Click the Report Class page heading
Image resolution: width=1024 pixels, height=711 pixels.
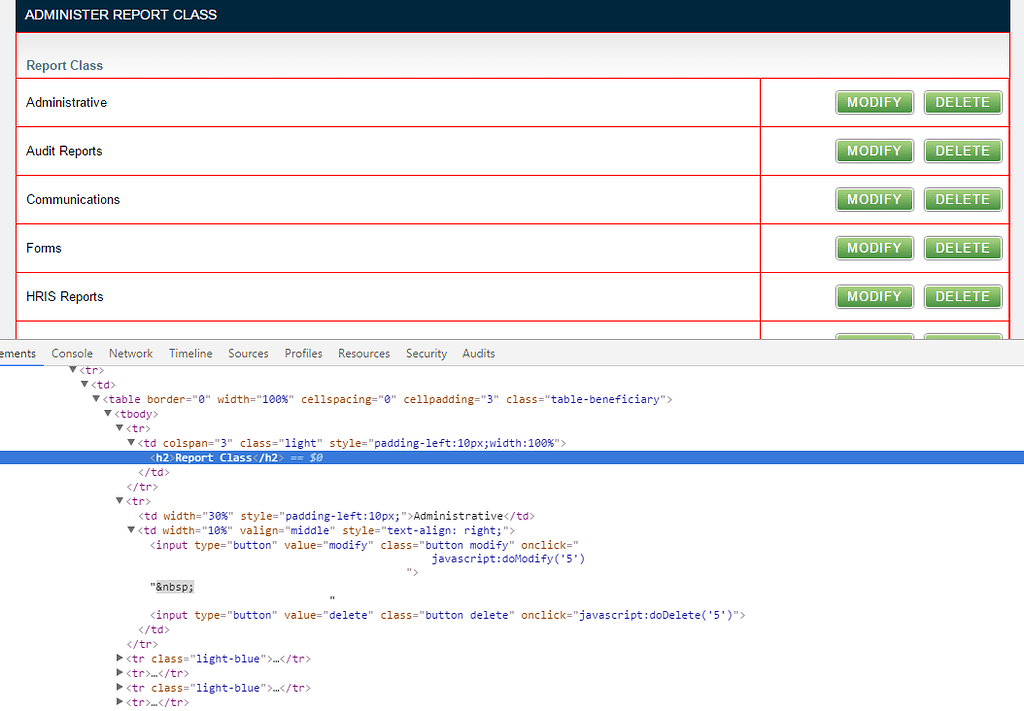click(x=64, y=65)
